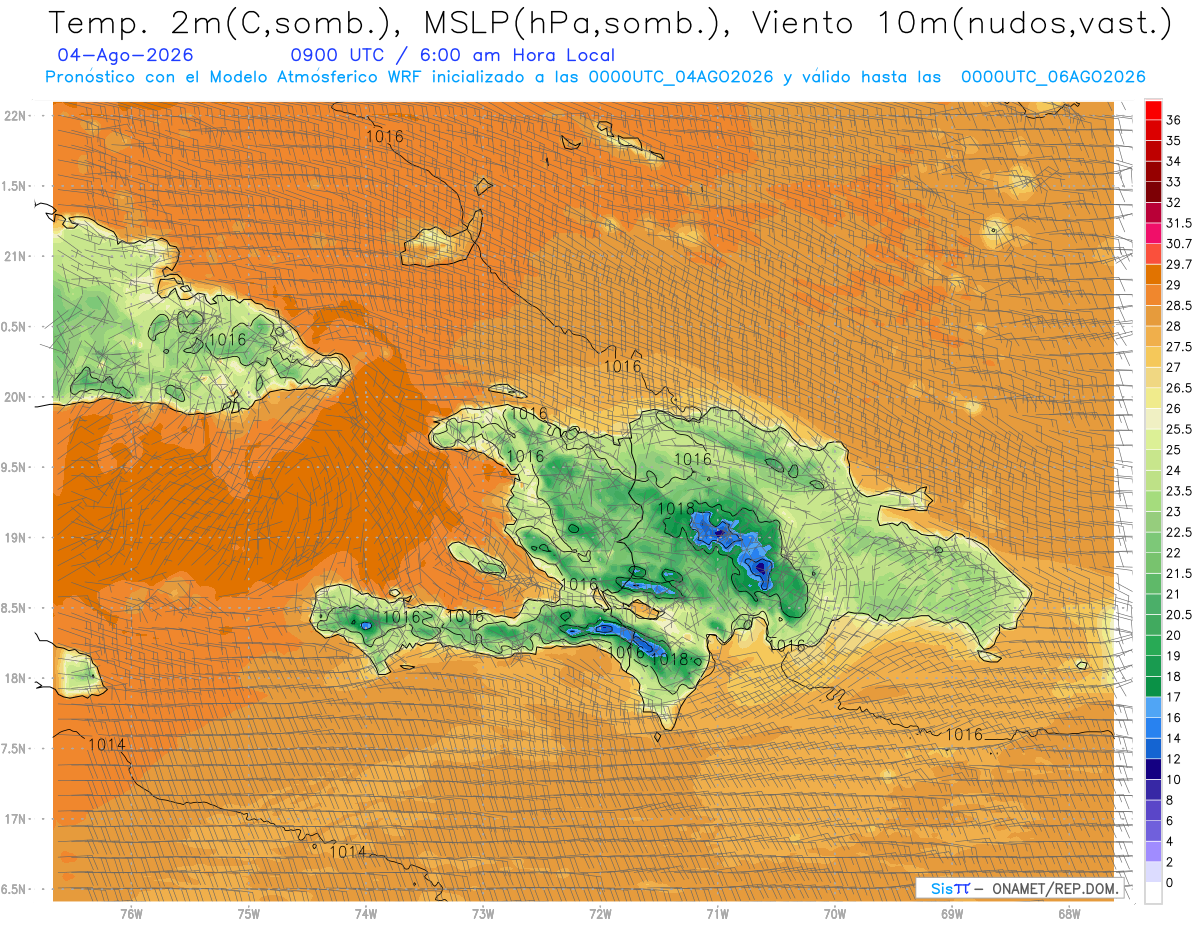Click the dark navy legend swatch between 10 and 12
Screen dimensions: 1200x927
pyautogui.click(x=1153, y=768)
